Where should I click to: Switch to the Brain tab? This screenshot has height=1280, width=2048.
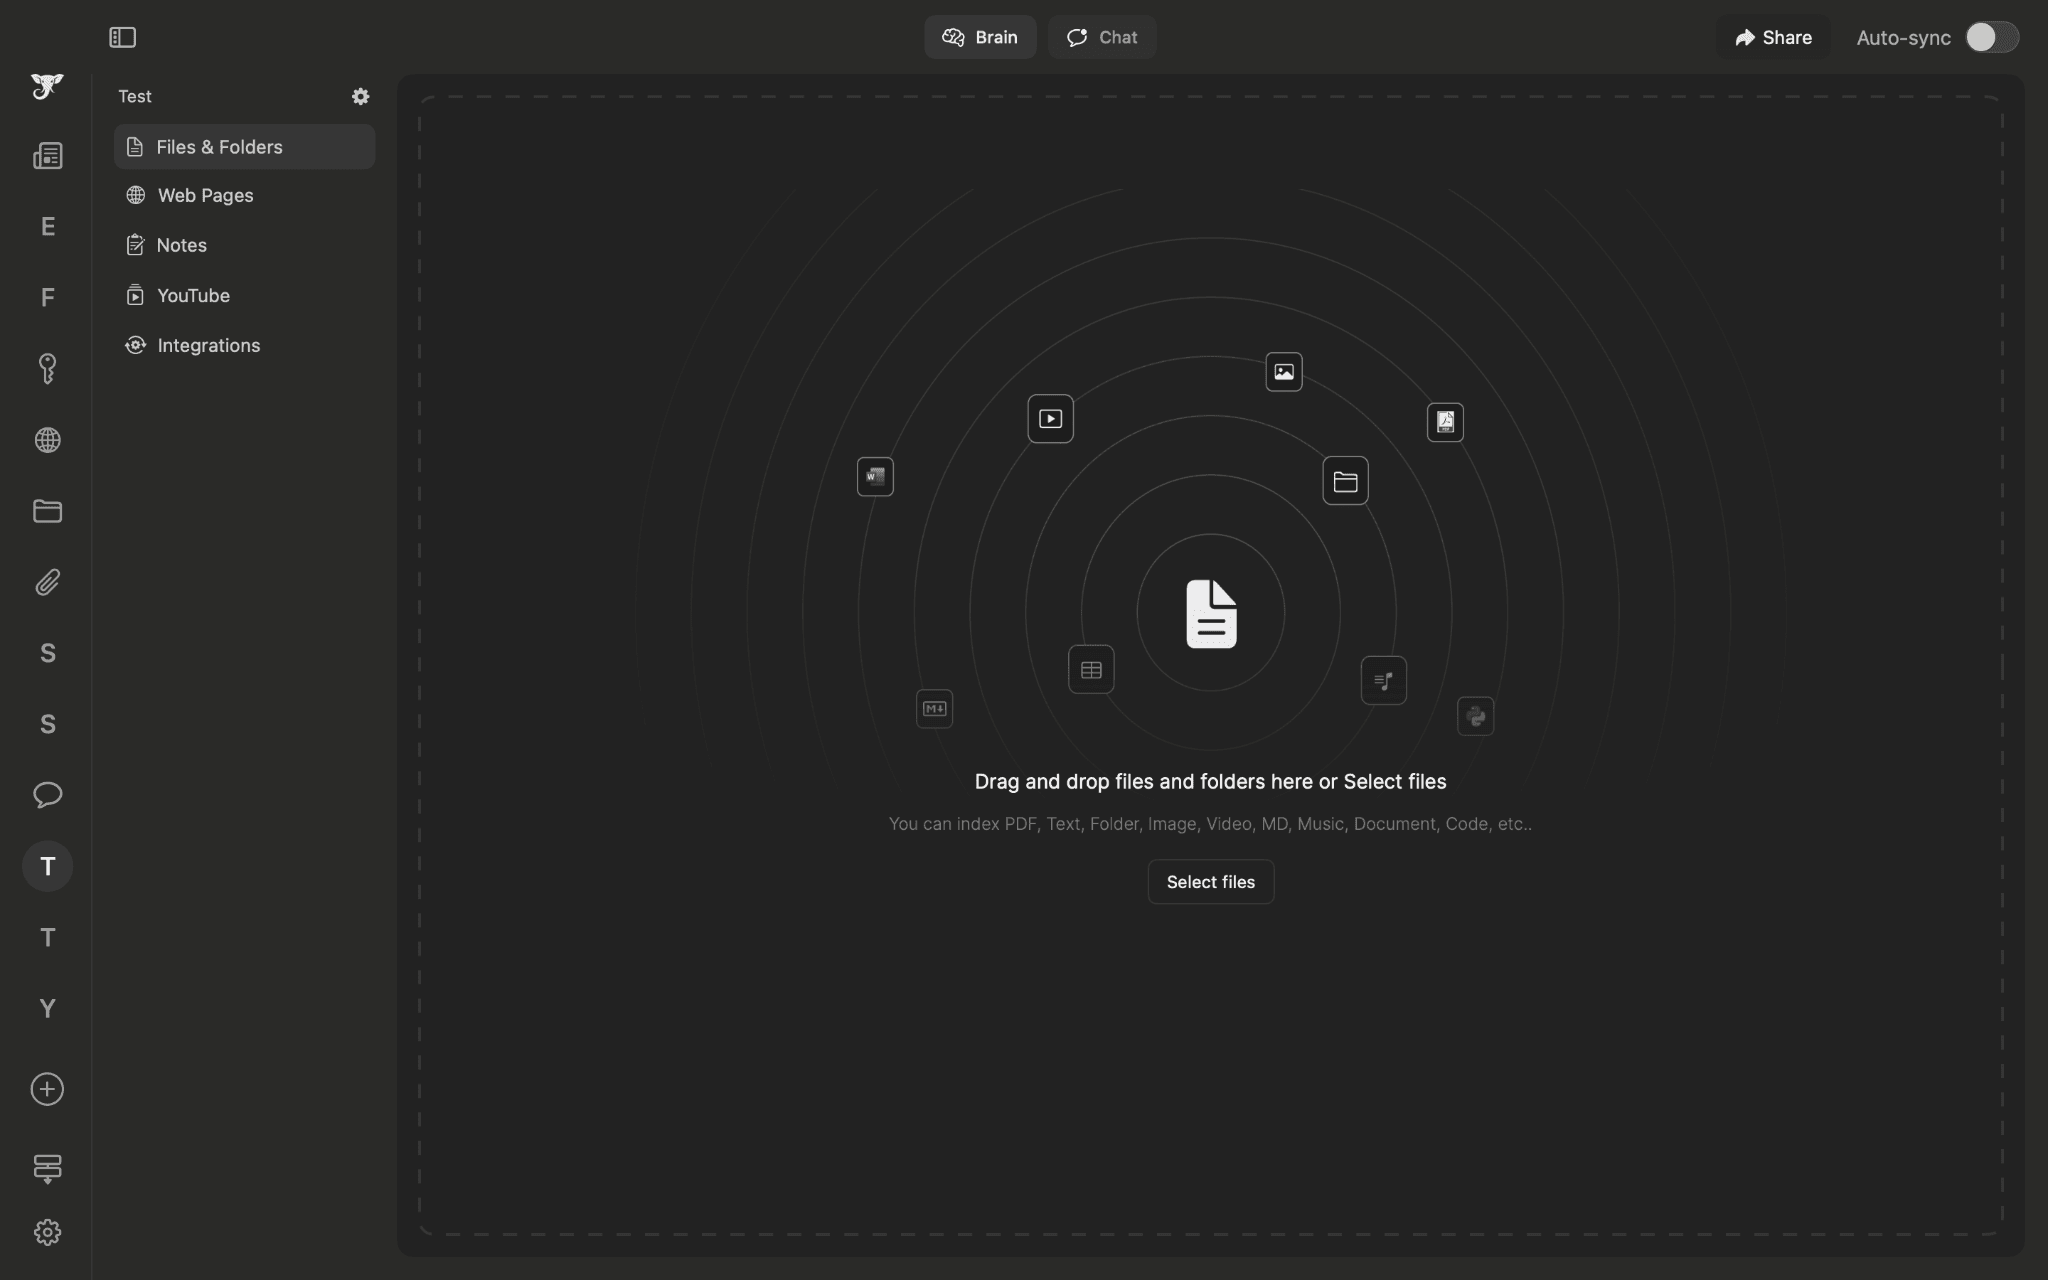pos(979,38)
